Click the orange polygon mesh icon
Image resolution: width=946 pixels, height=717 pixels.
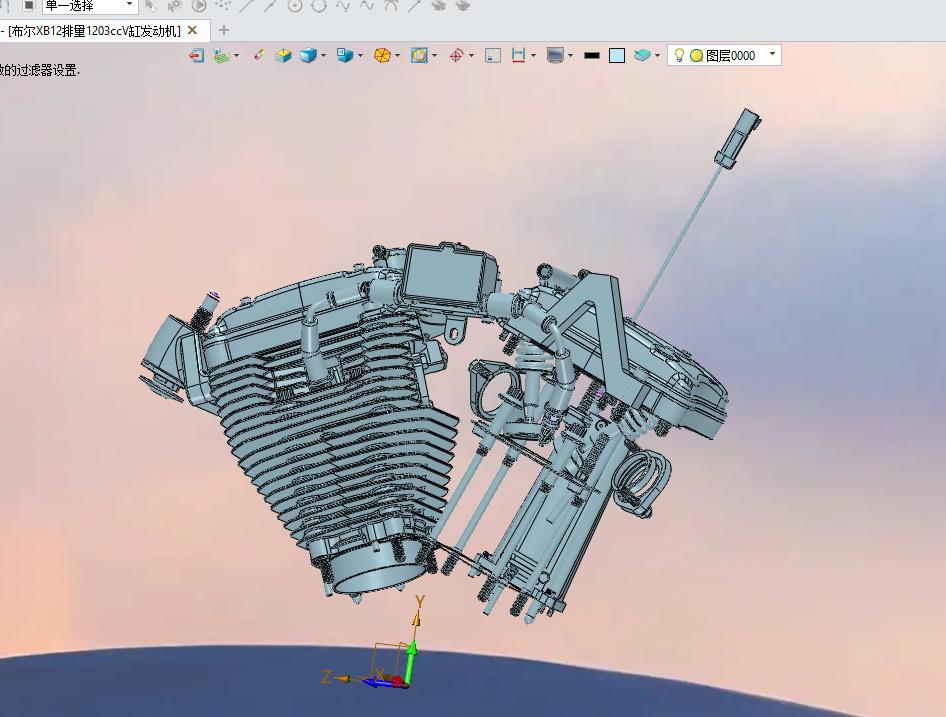pos(383,56)
